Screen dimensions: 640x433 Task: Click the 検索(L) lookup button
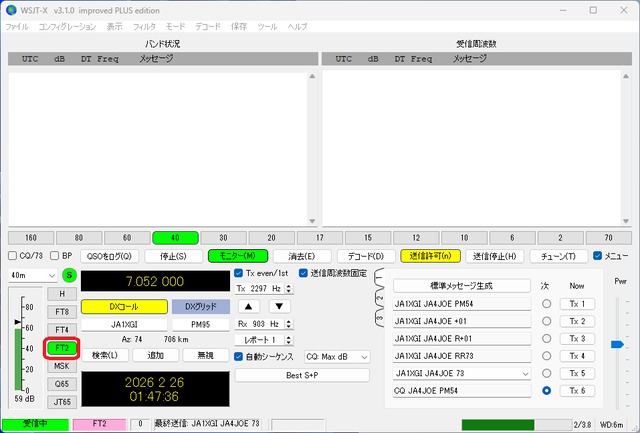tap(105, 355)
